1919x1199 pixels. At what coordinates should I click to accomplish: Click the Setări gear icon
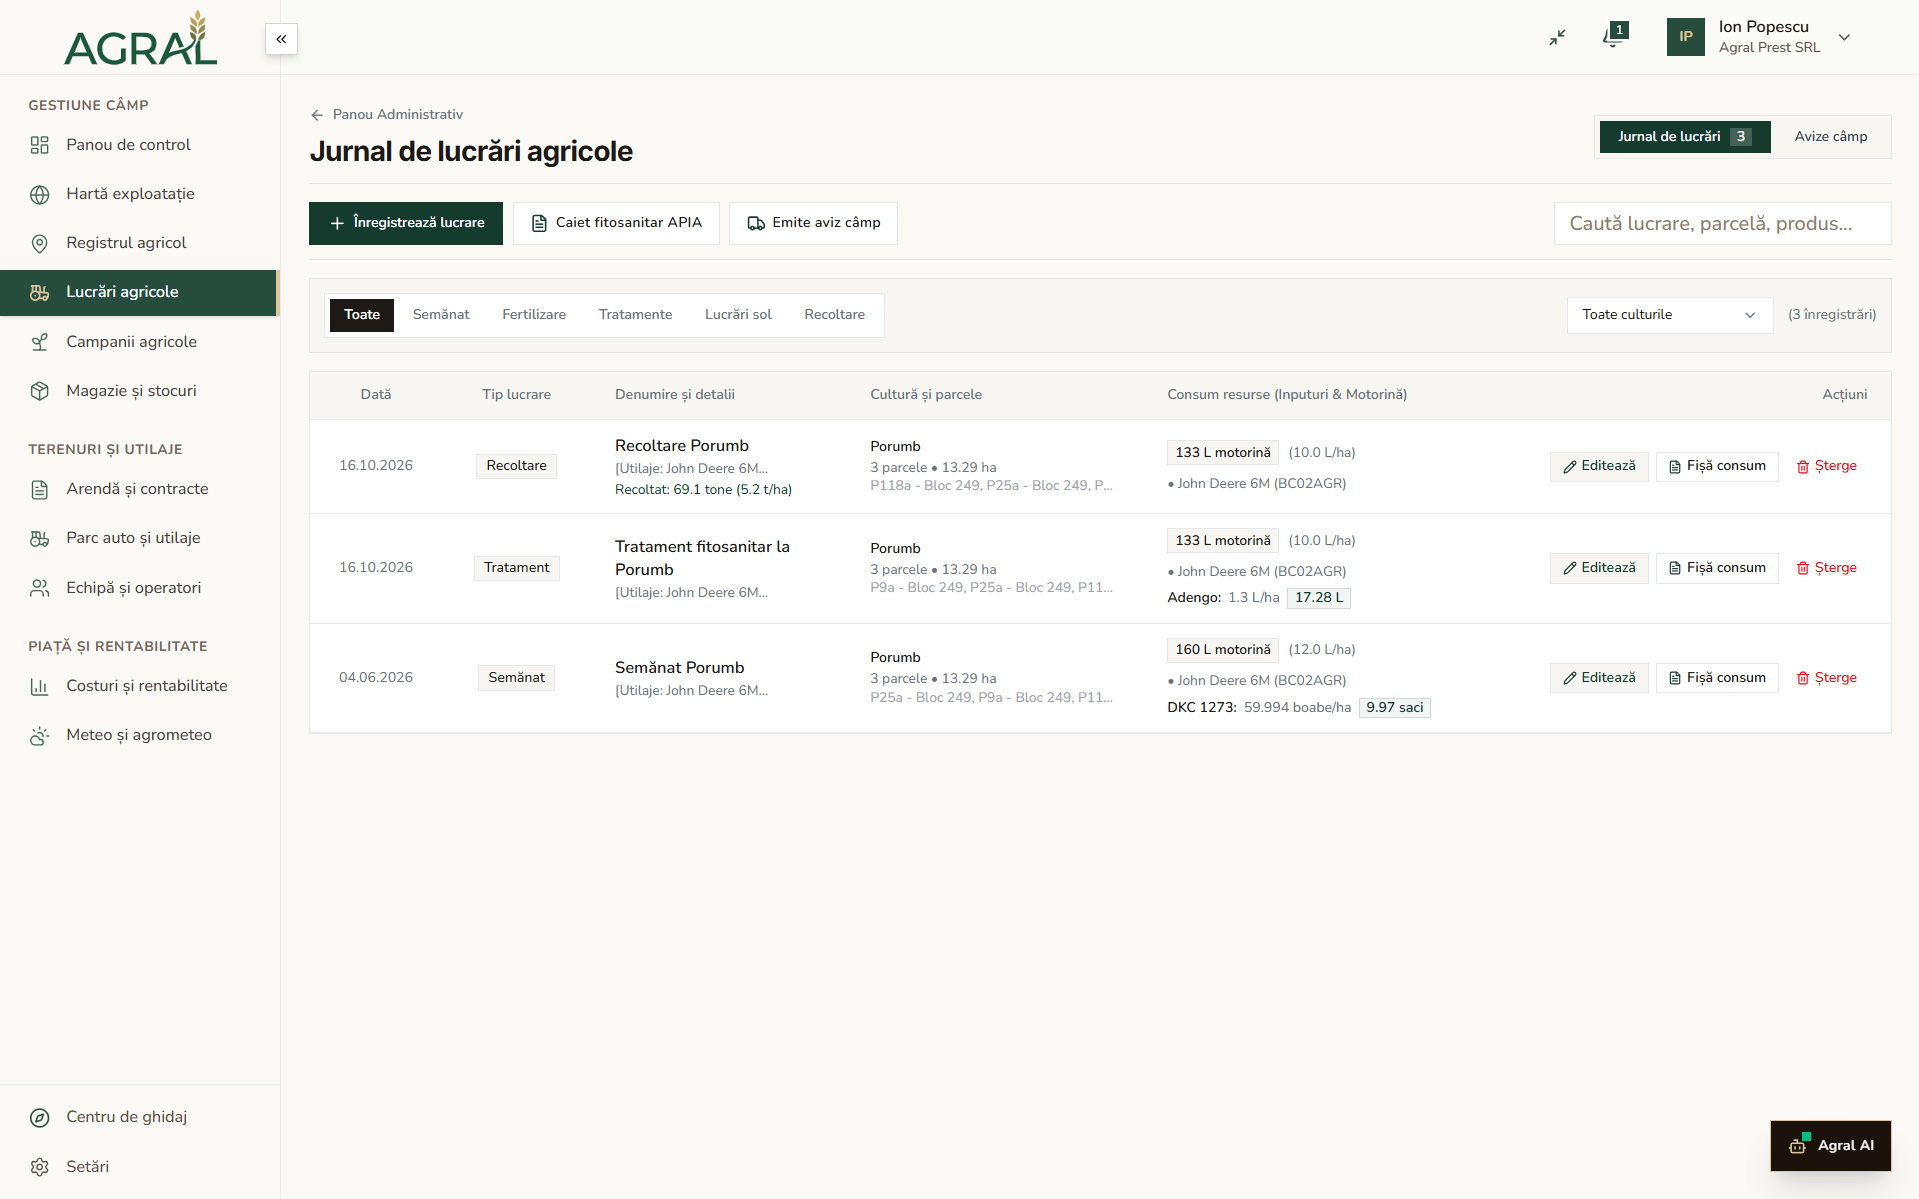[40, 1167]
